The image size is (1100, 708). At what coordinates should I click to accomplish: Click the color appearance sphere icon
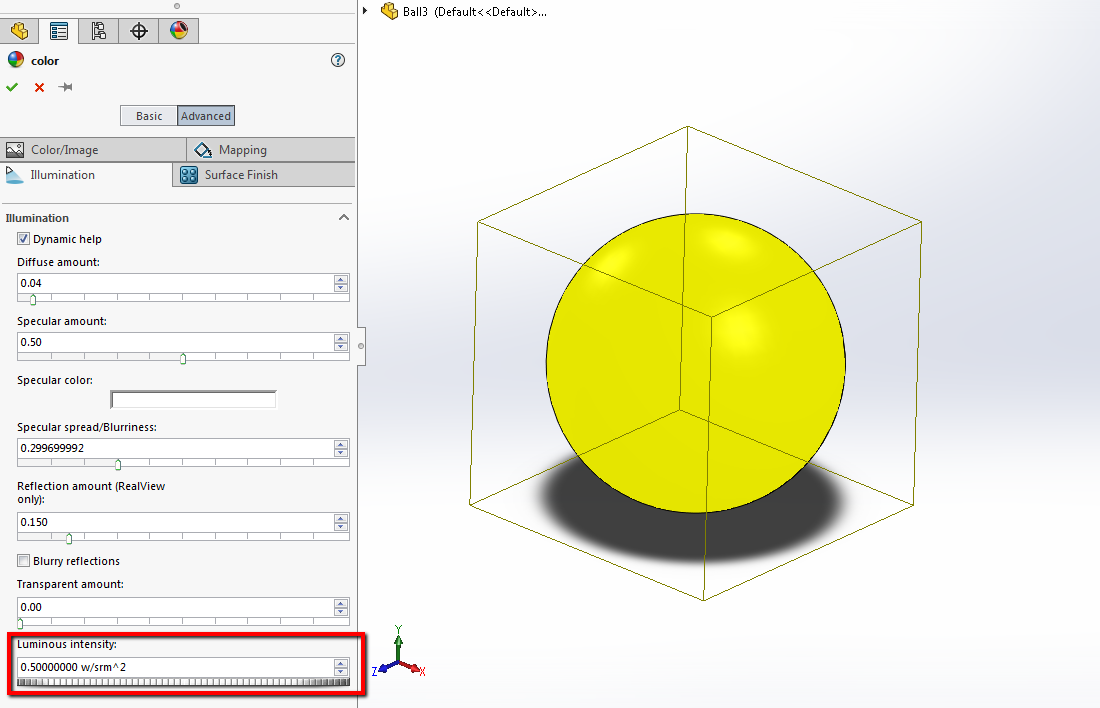pyautogui.click(x=15, y=60)
